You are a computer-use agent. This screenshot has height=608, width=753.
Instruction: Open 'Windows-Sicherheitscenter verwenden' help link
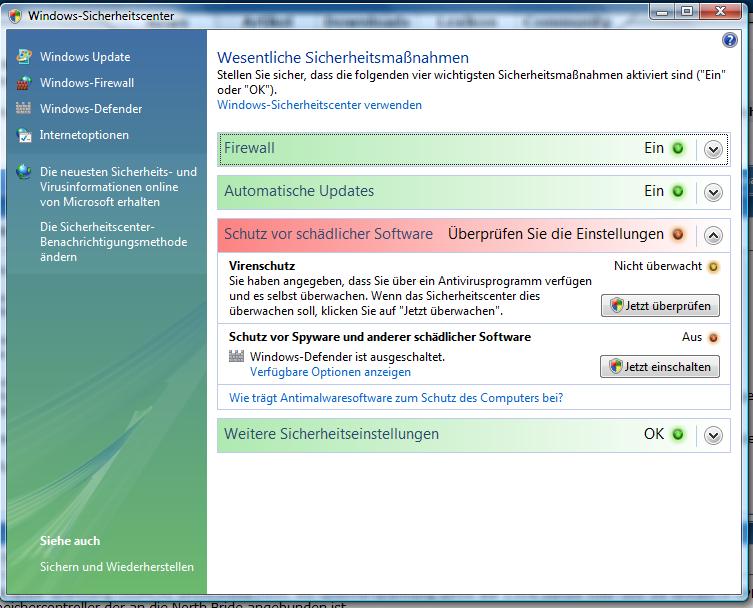pyautogui.click(x=319, y=105)
